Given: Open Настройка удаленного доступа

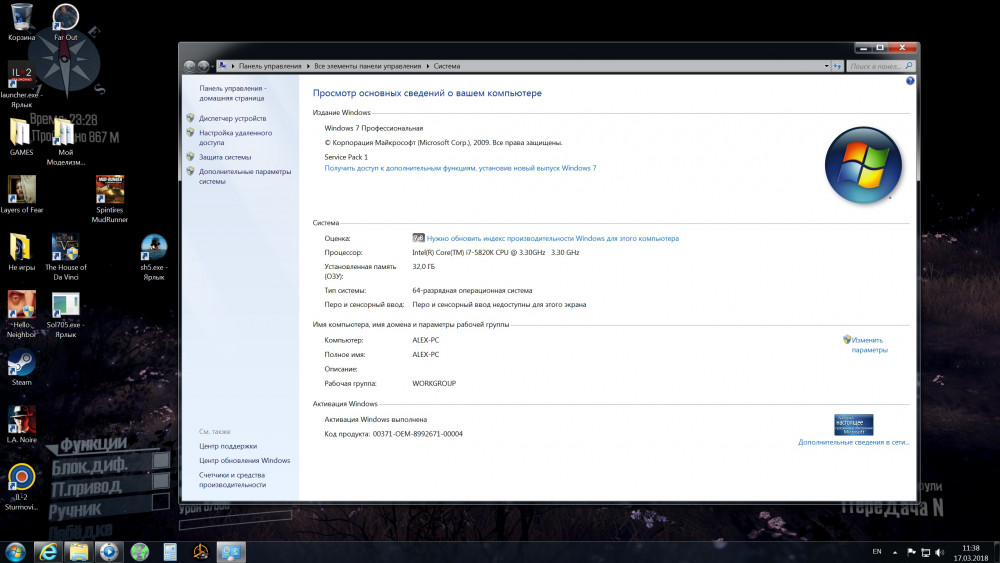Looking at the screenshot, I should coord(235,137).
